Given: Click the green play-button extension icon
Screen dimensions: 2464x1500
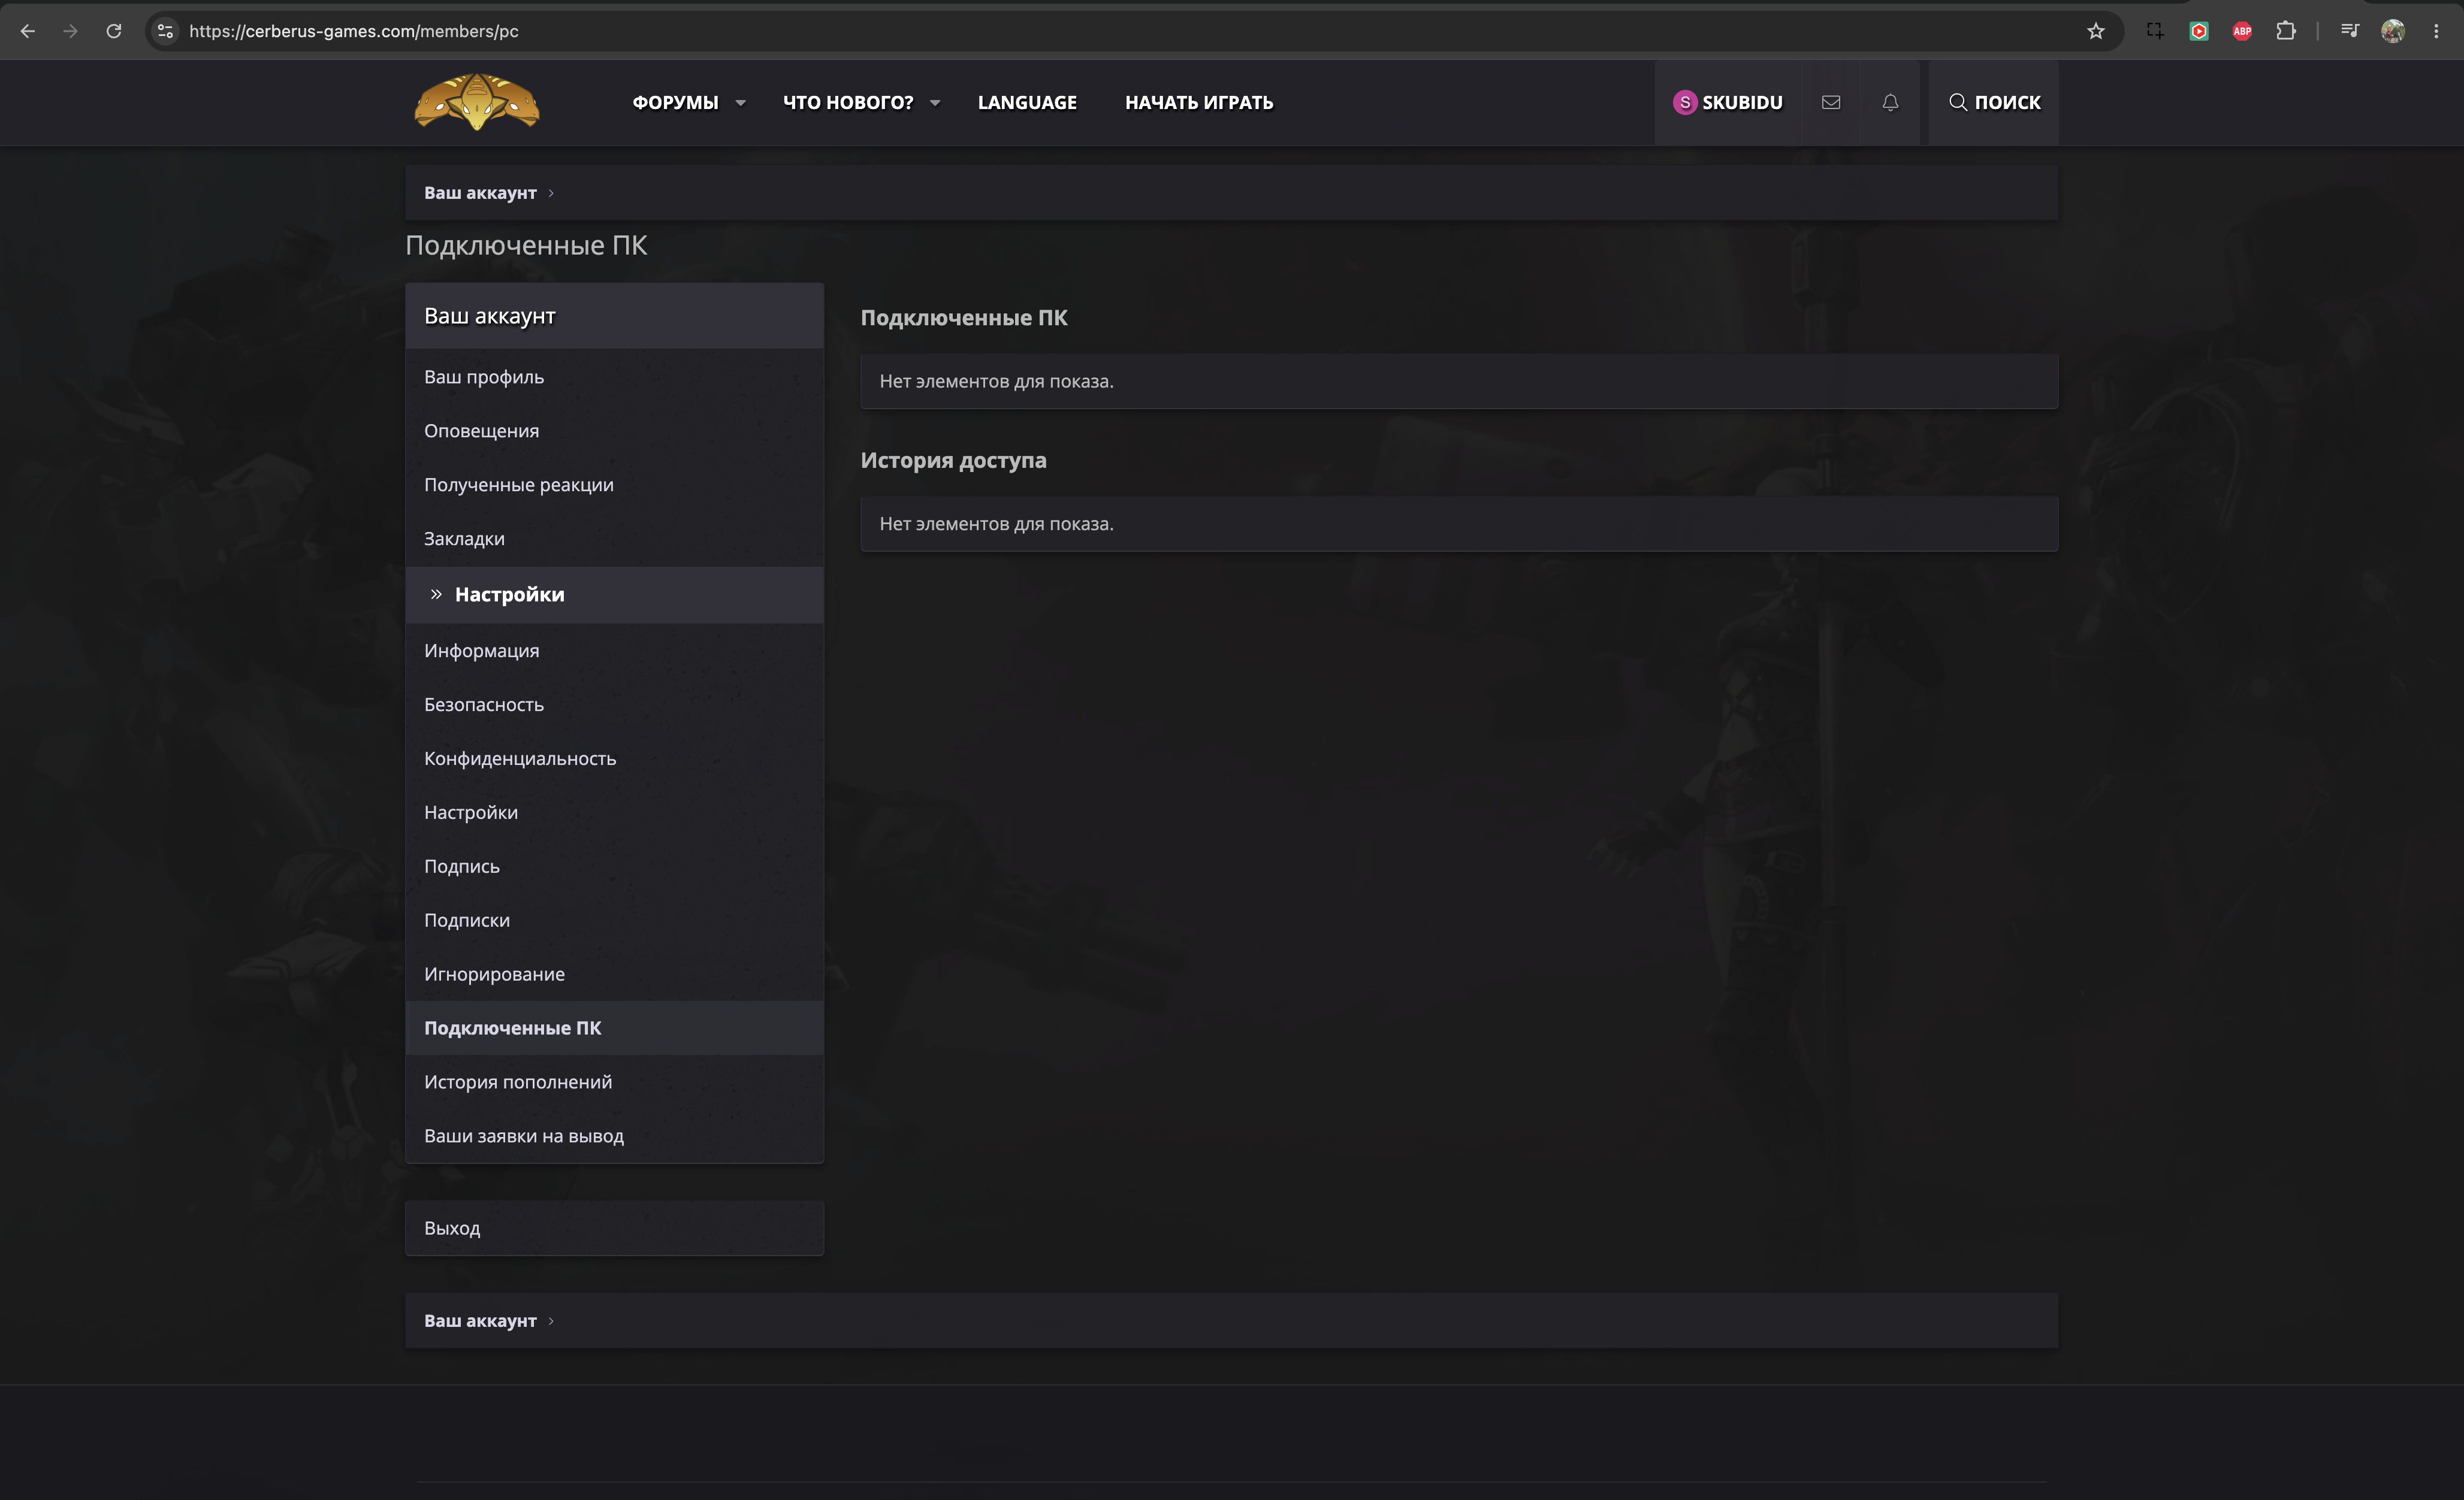Looking at the screenshot, I should (2199, 31).
